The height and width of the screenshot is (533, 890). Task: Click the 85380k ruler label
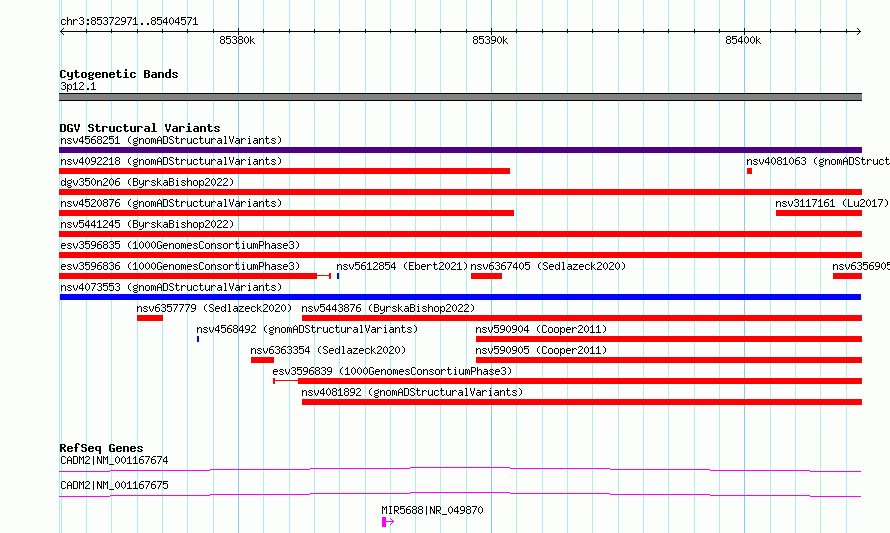pos(237,41)
